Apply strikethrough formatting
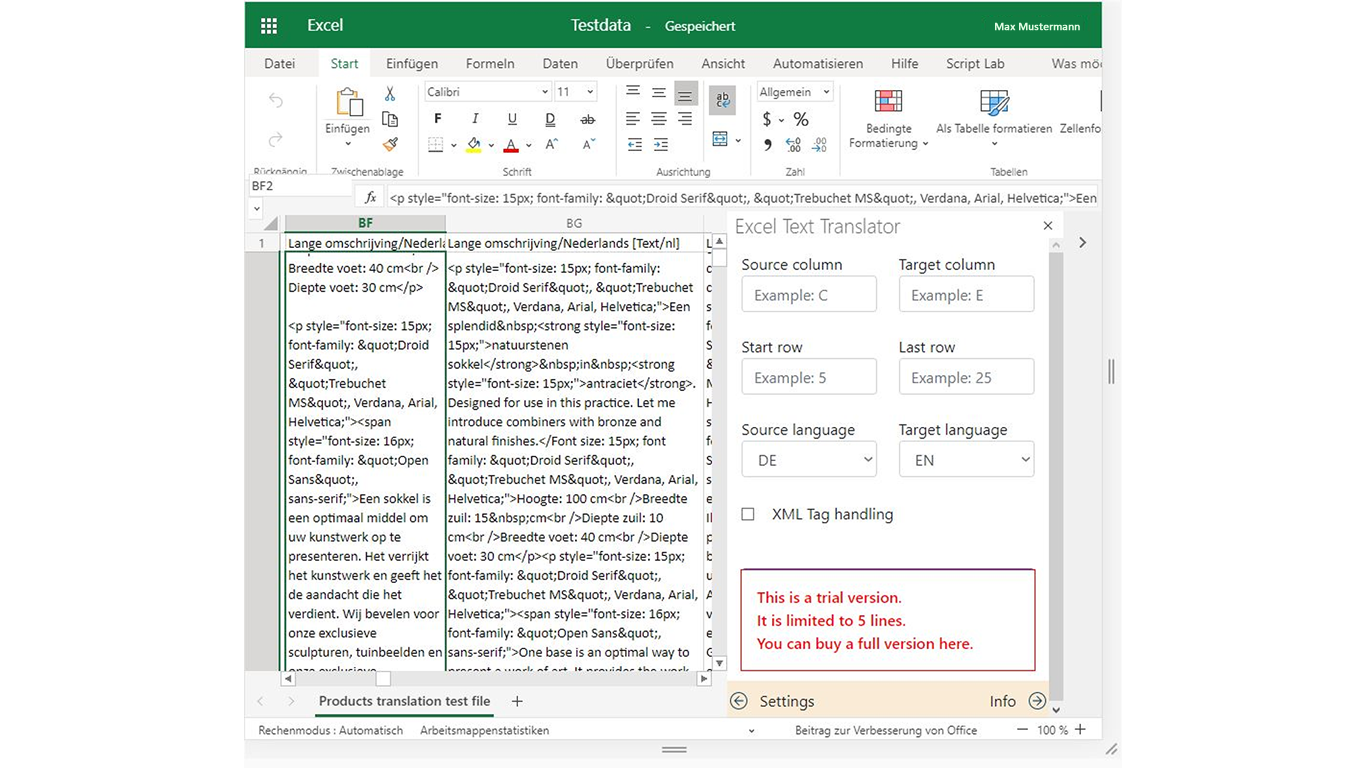The width and height of the screenshot is (1366, 768). coord(587,119)
